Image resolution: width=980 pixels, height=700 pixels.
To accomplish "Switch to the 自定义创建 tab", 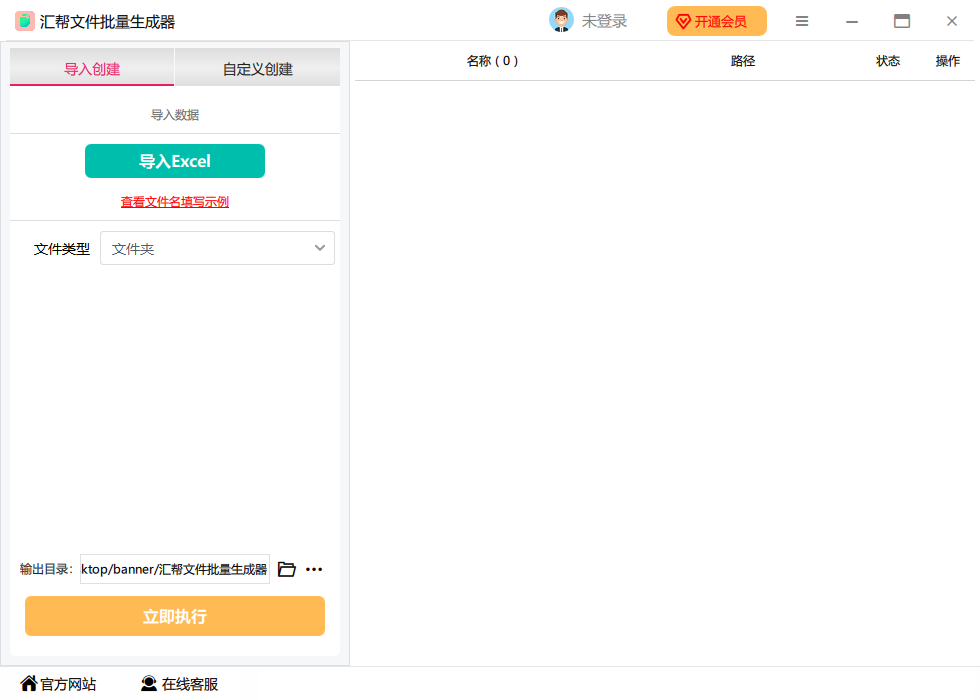I will coord(258,69).
